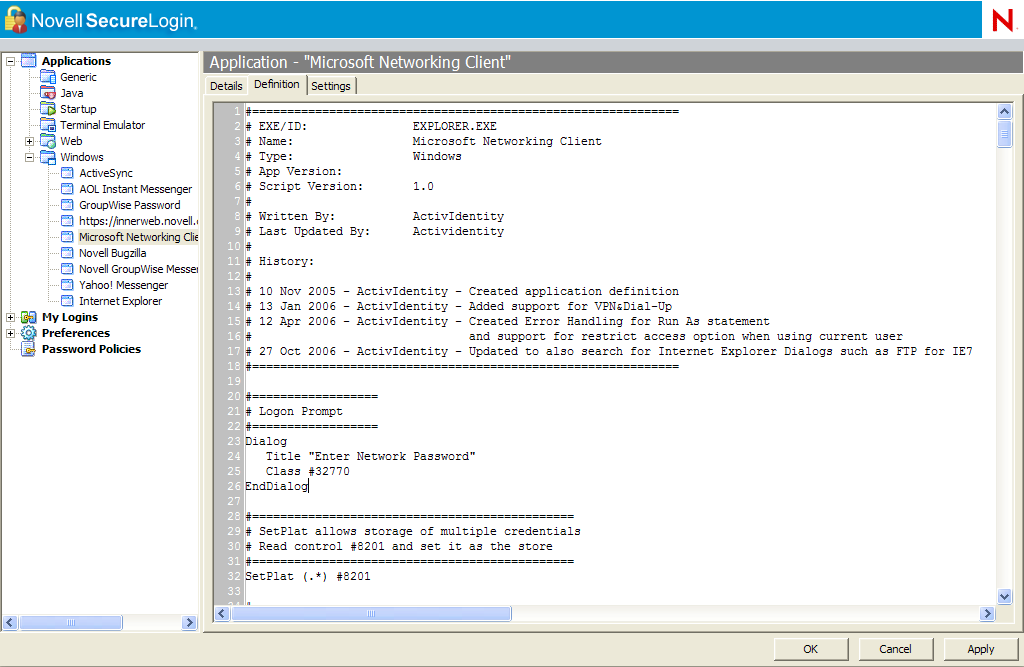
Task: Click the tree panel scroll right arrow
Action: [x=189, y=623]
